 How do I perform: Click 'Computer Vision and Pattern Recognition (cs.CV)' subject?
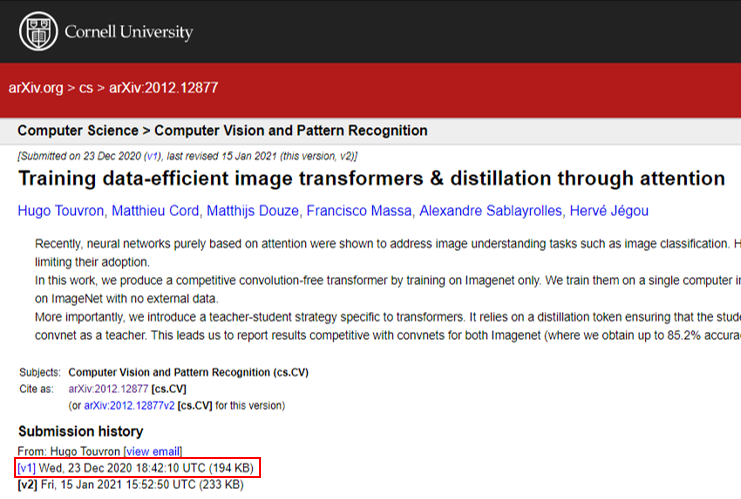point(189,372)
